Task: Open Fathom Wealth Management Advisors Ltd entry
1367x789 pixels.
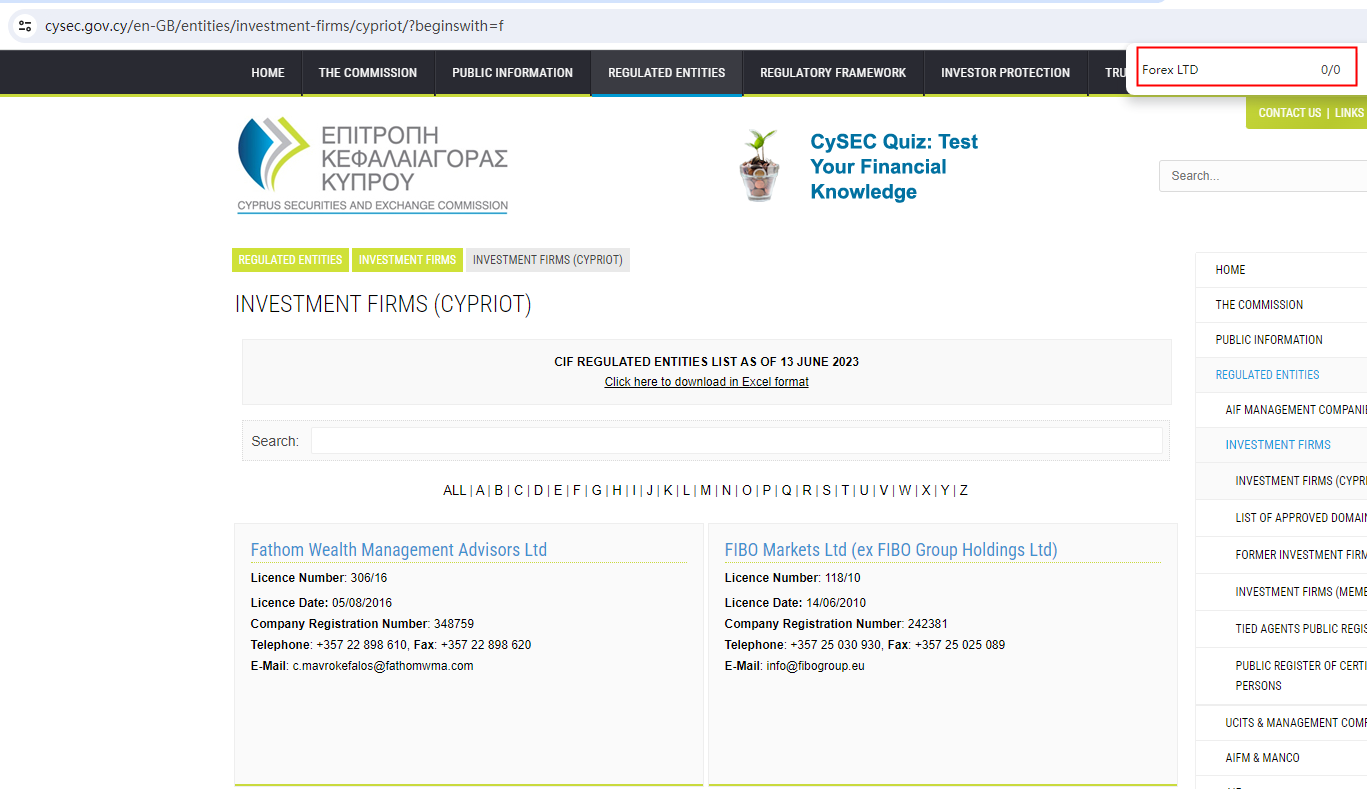Action: pos(398,550)
